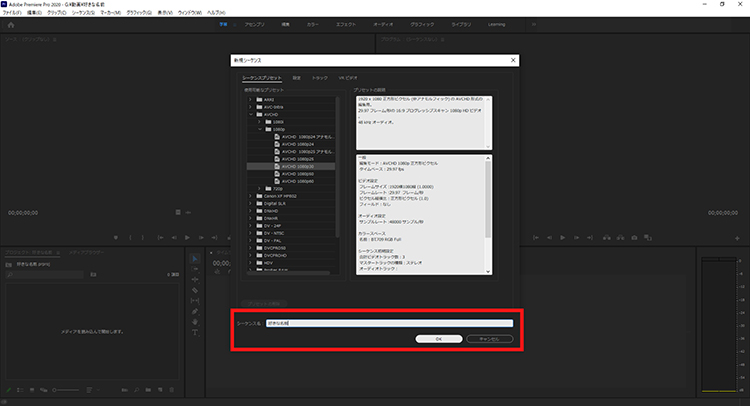Toggle project read-only pencil icon

[x=9, y=390]
